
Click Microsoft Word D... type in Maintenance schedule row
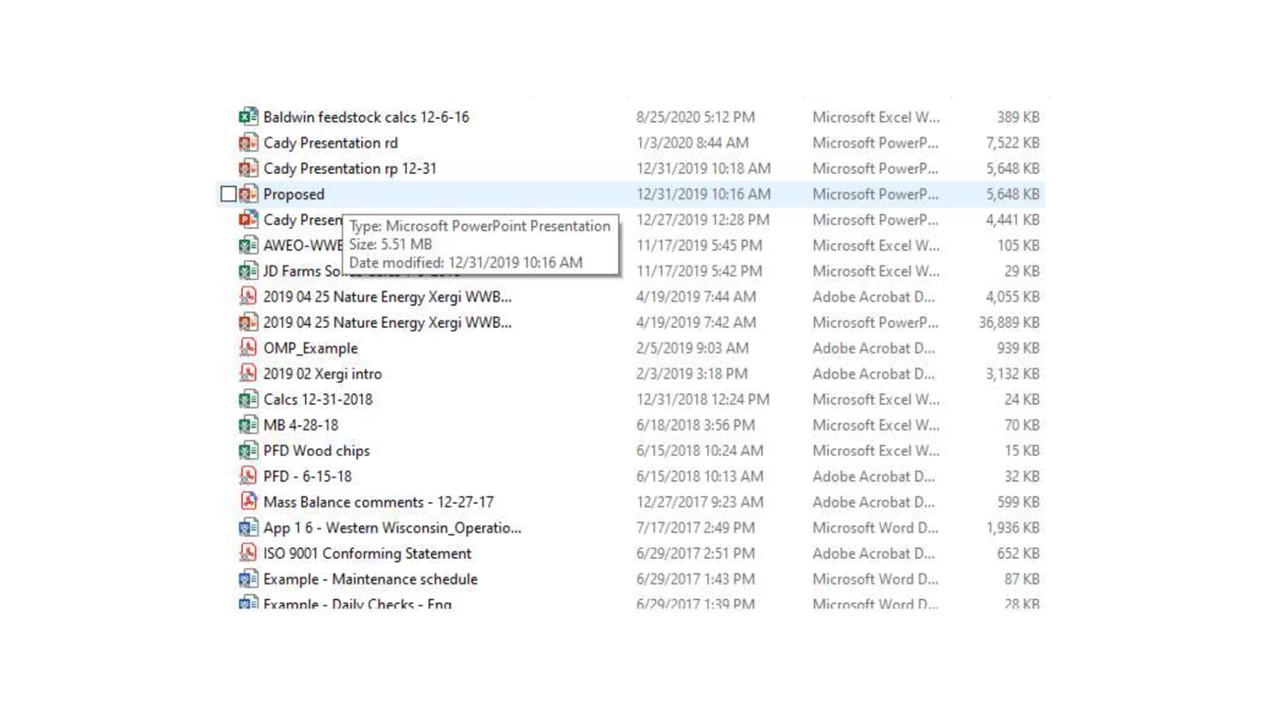(875, 579)
